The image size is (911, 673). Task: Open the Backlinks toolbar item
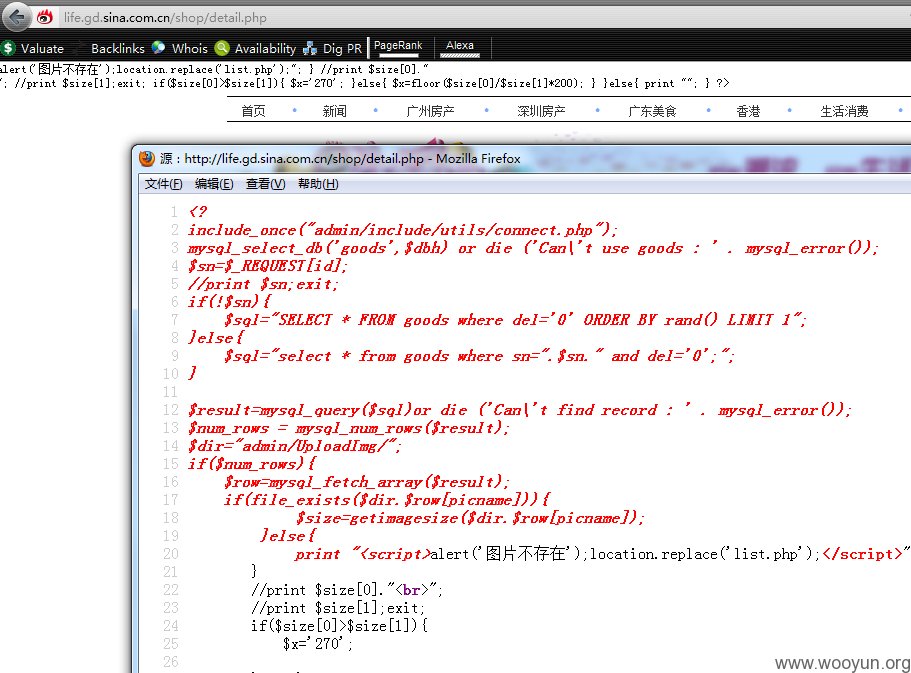click(117, 49)
